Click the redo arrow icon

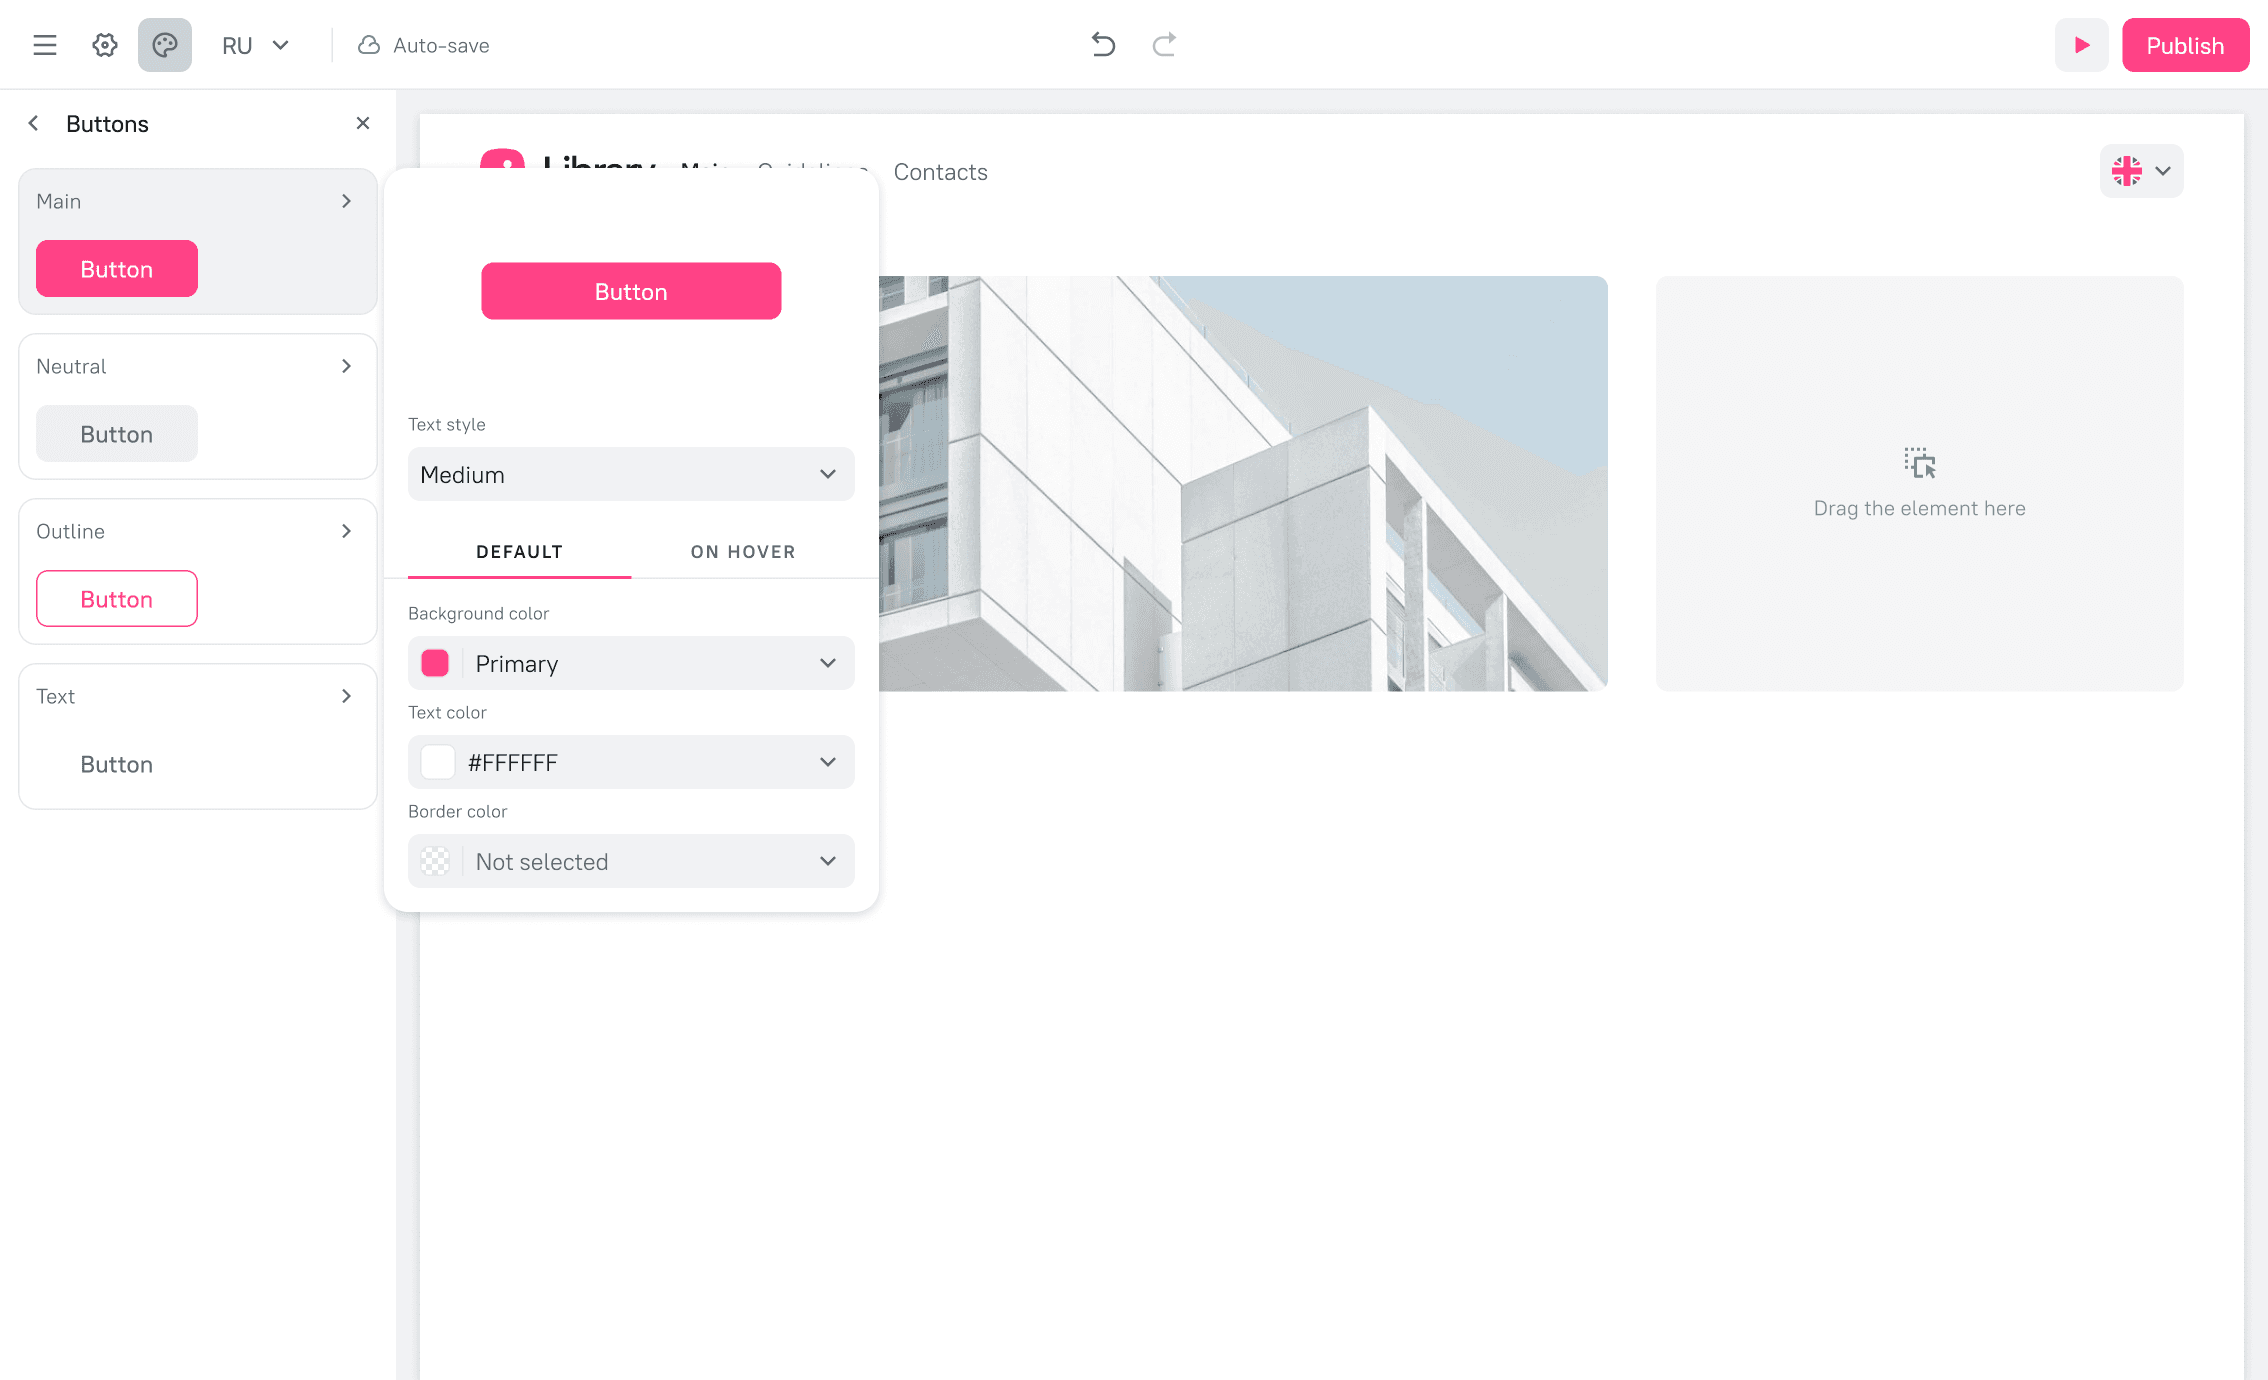click(1164, 45)
